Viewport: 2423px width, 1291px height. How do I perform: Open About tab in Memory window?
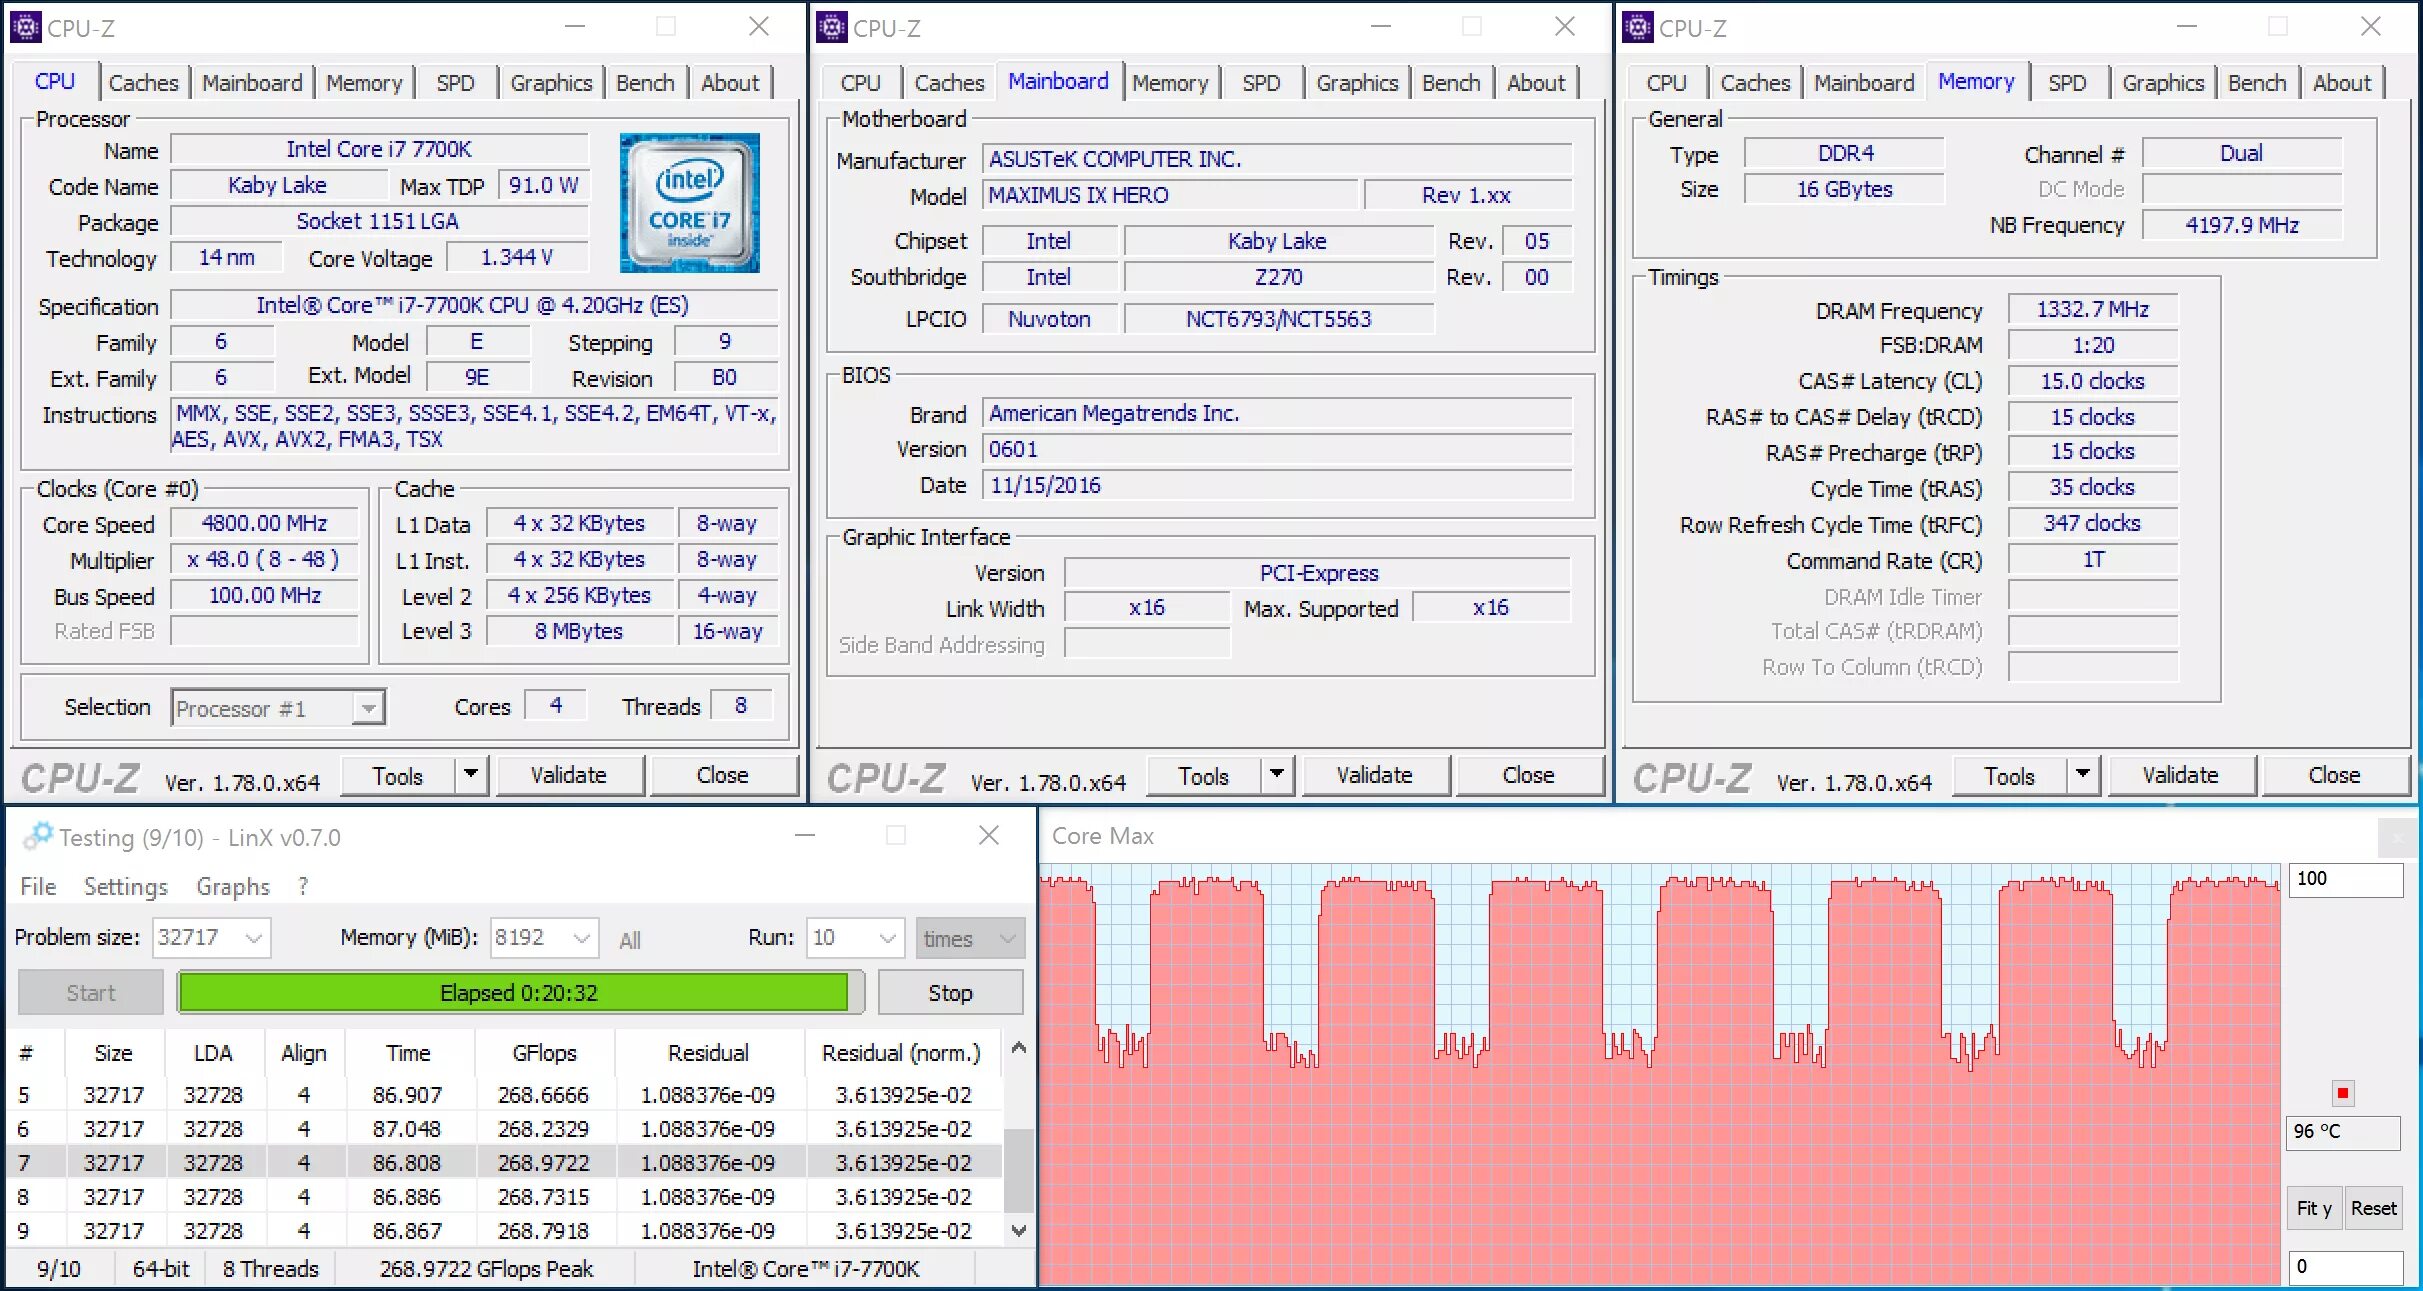pyautogui.click(x=2342, y=83)
